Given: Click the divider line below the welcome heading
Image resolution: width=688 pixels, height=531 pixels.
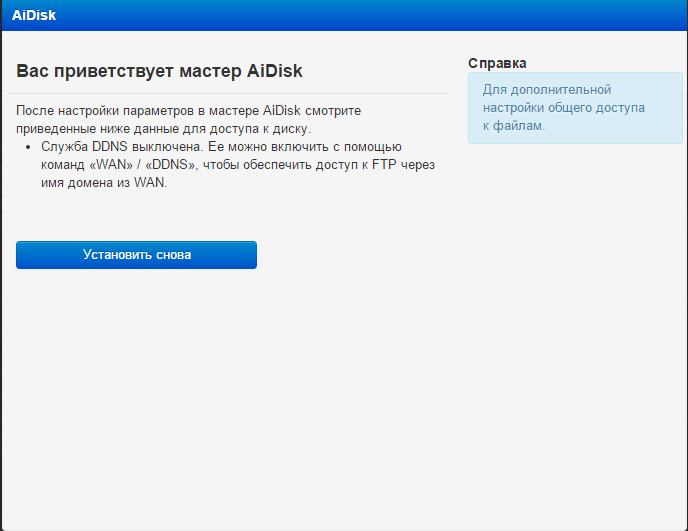Looking at the screenshot, I should (230, 93).
